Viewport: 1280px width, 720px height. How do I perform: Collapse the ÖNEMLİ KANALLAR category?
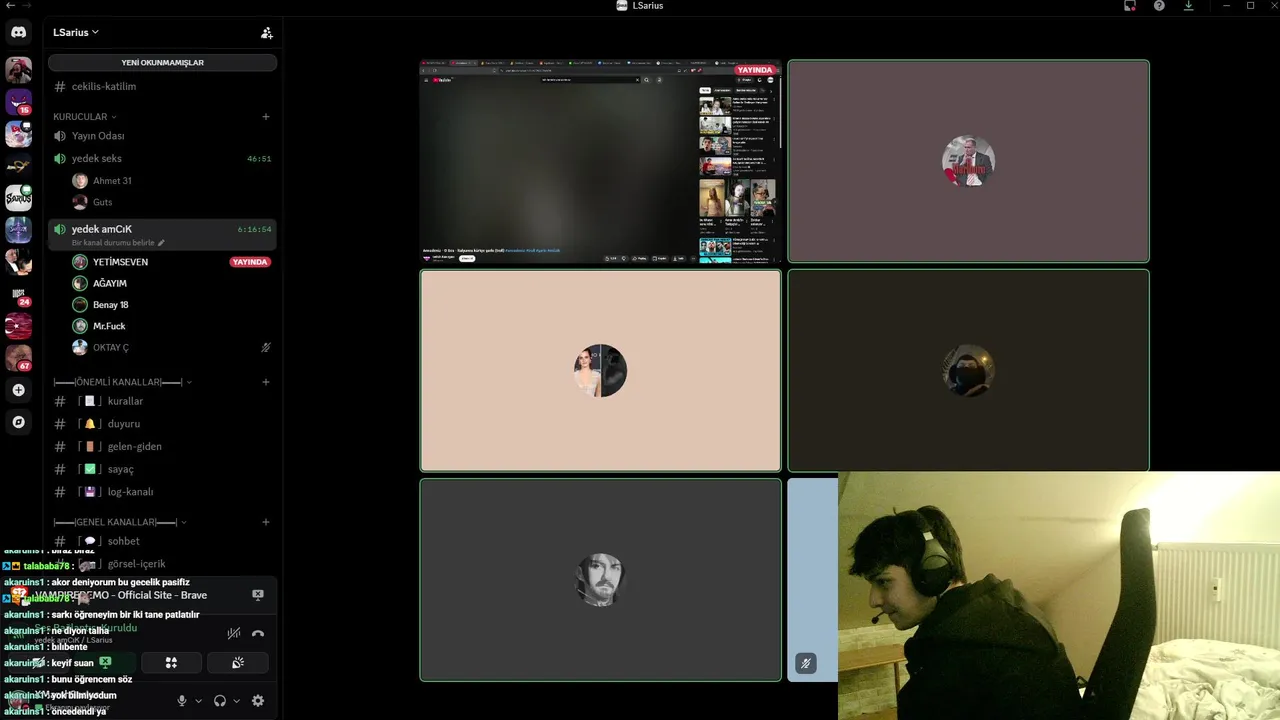pos(122,382)
